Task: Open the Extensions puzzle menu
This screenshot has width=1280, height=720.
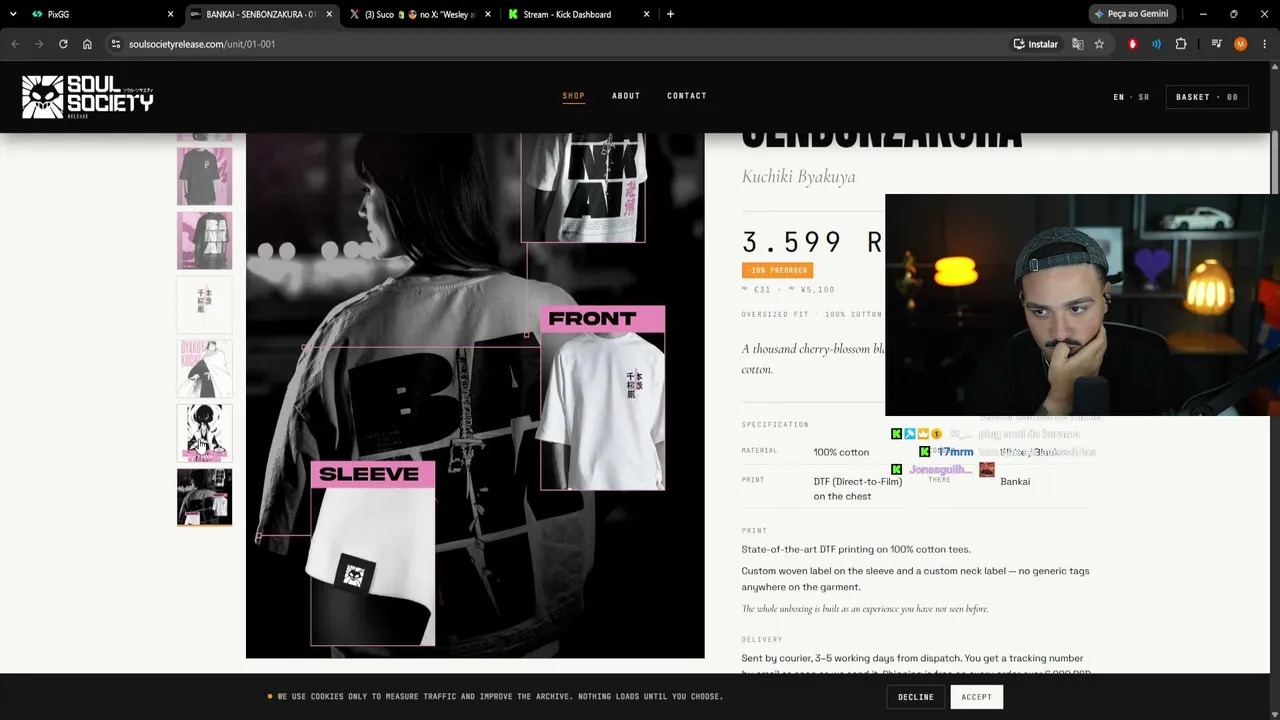Action: (1181, 44)
